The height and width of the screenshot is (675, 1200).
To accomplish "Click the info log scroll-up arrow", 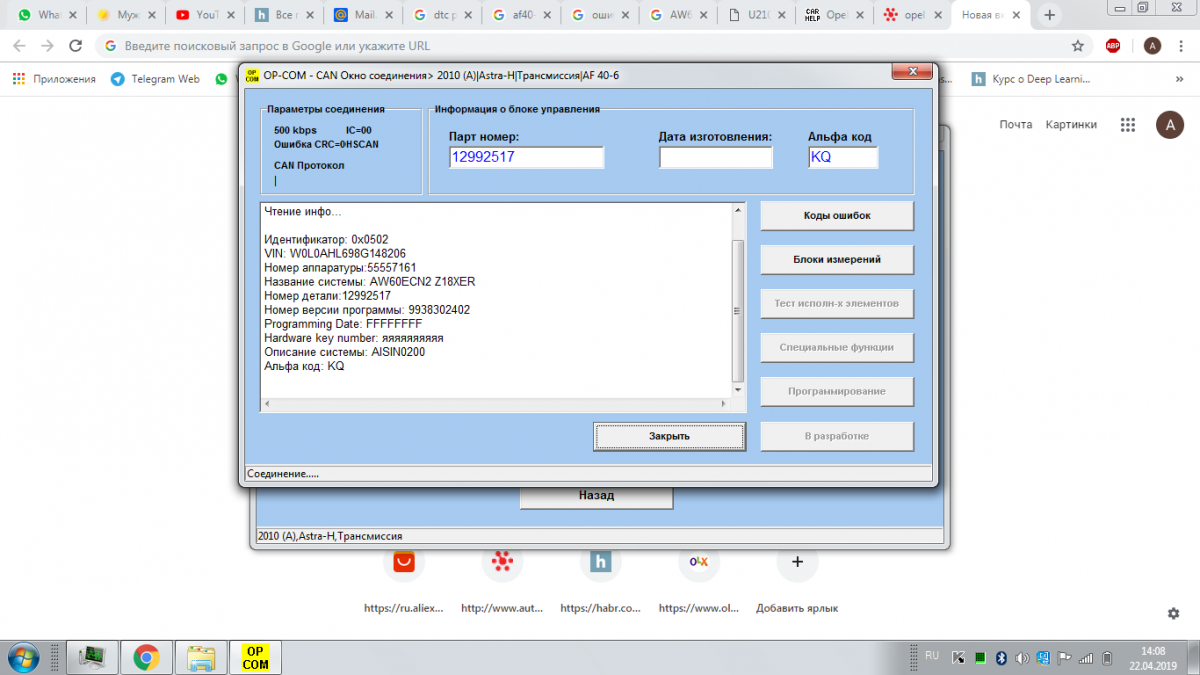I will point(738,210).
